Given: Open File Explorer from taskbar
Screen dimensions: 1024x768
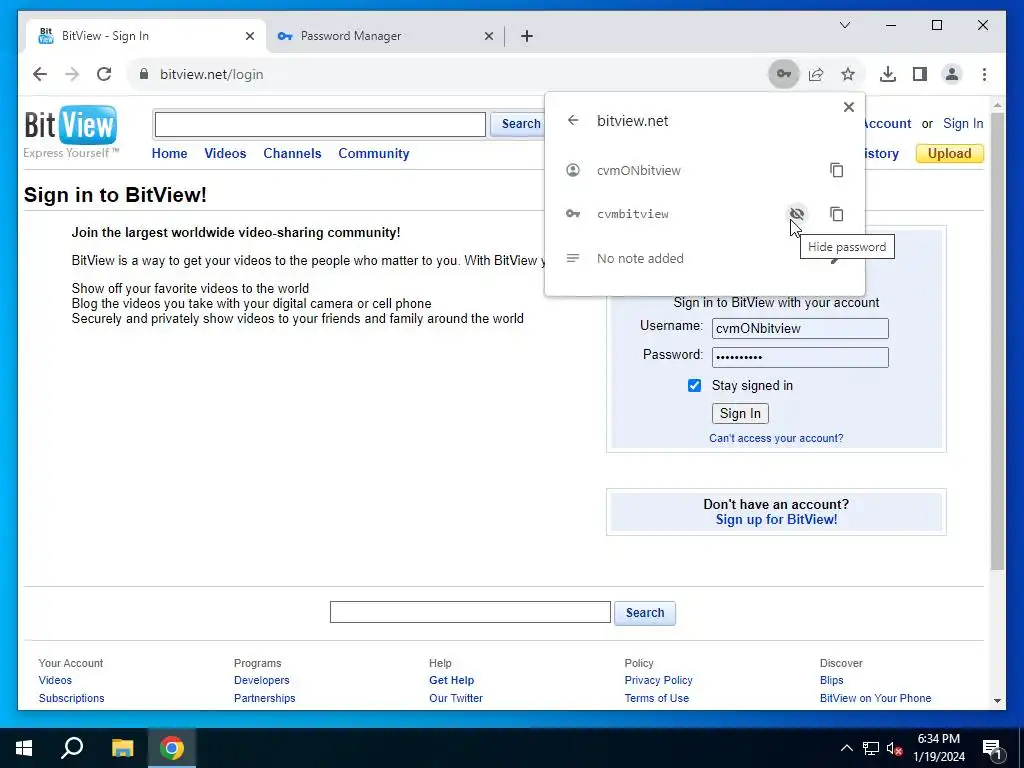Looking at the screenshot, I should pyautogui.click(x=122, y=748).
